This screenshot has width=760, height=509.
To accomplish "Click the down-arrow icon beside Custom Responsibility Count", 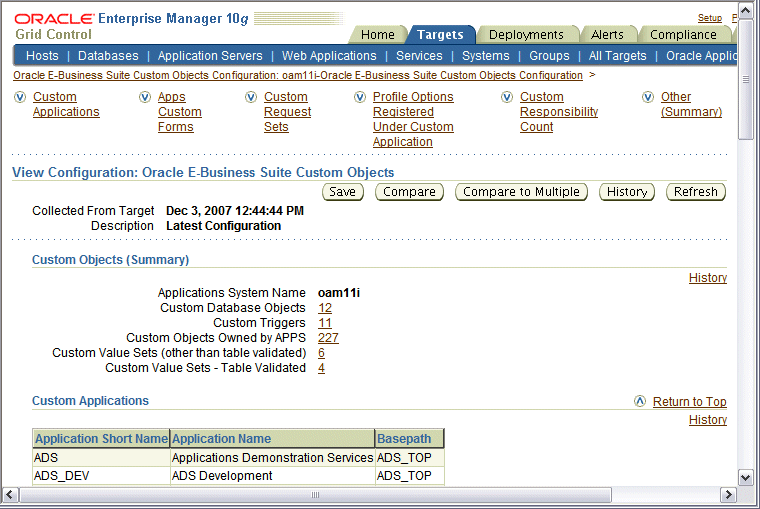I will [507, 97].
